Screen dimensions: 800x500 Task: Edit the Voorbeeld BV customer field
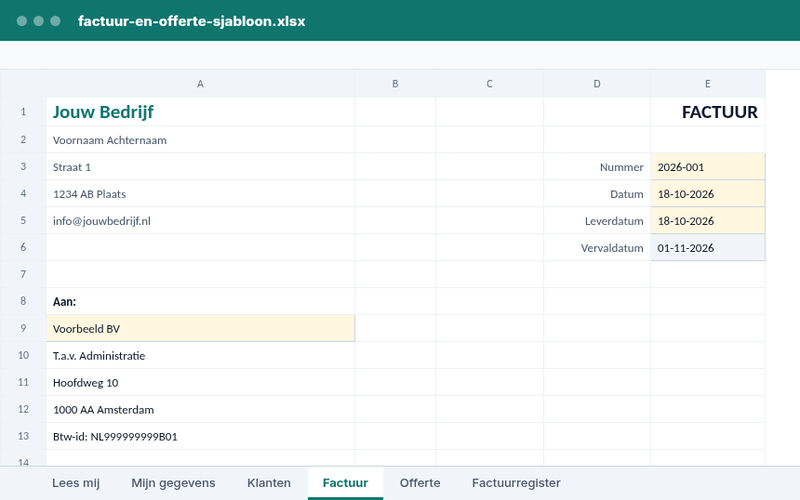201,329
